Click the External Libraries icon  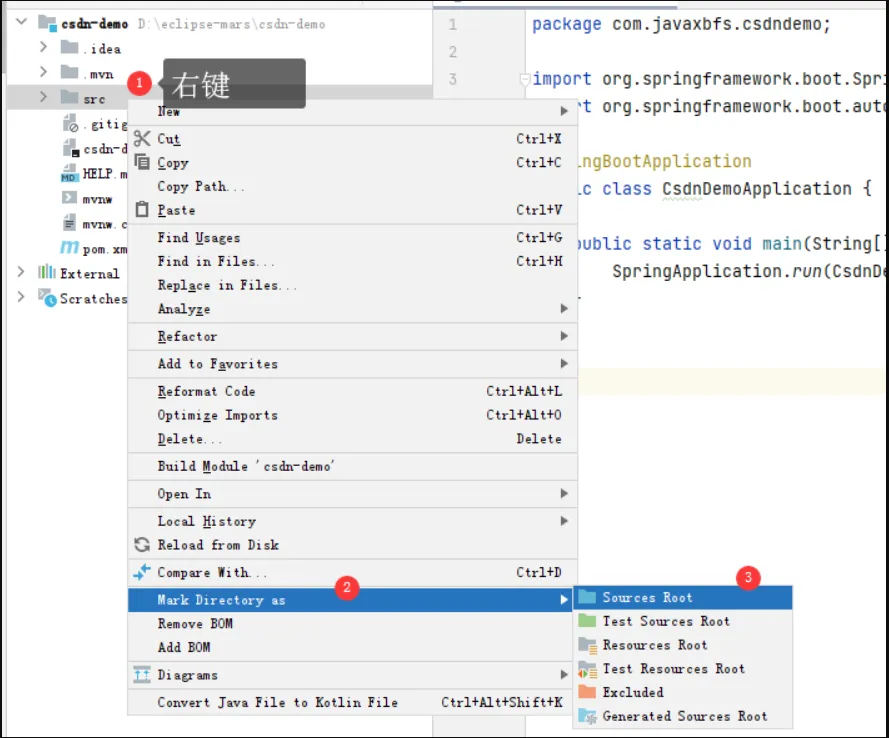point(46,272)
